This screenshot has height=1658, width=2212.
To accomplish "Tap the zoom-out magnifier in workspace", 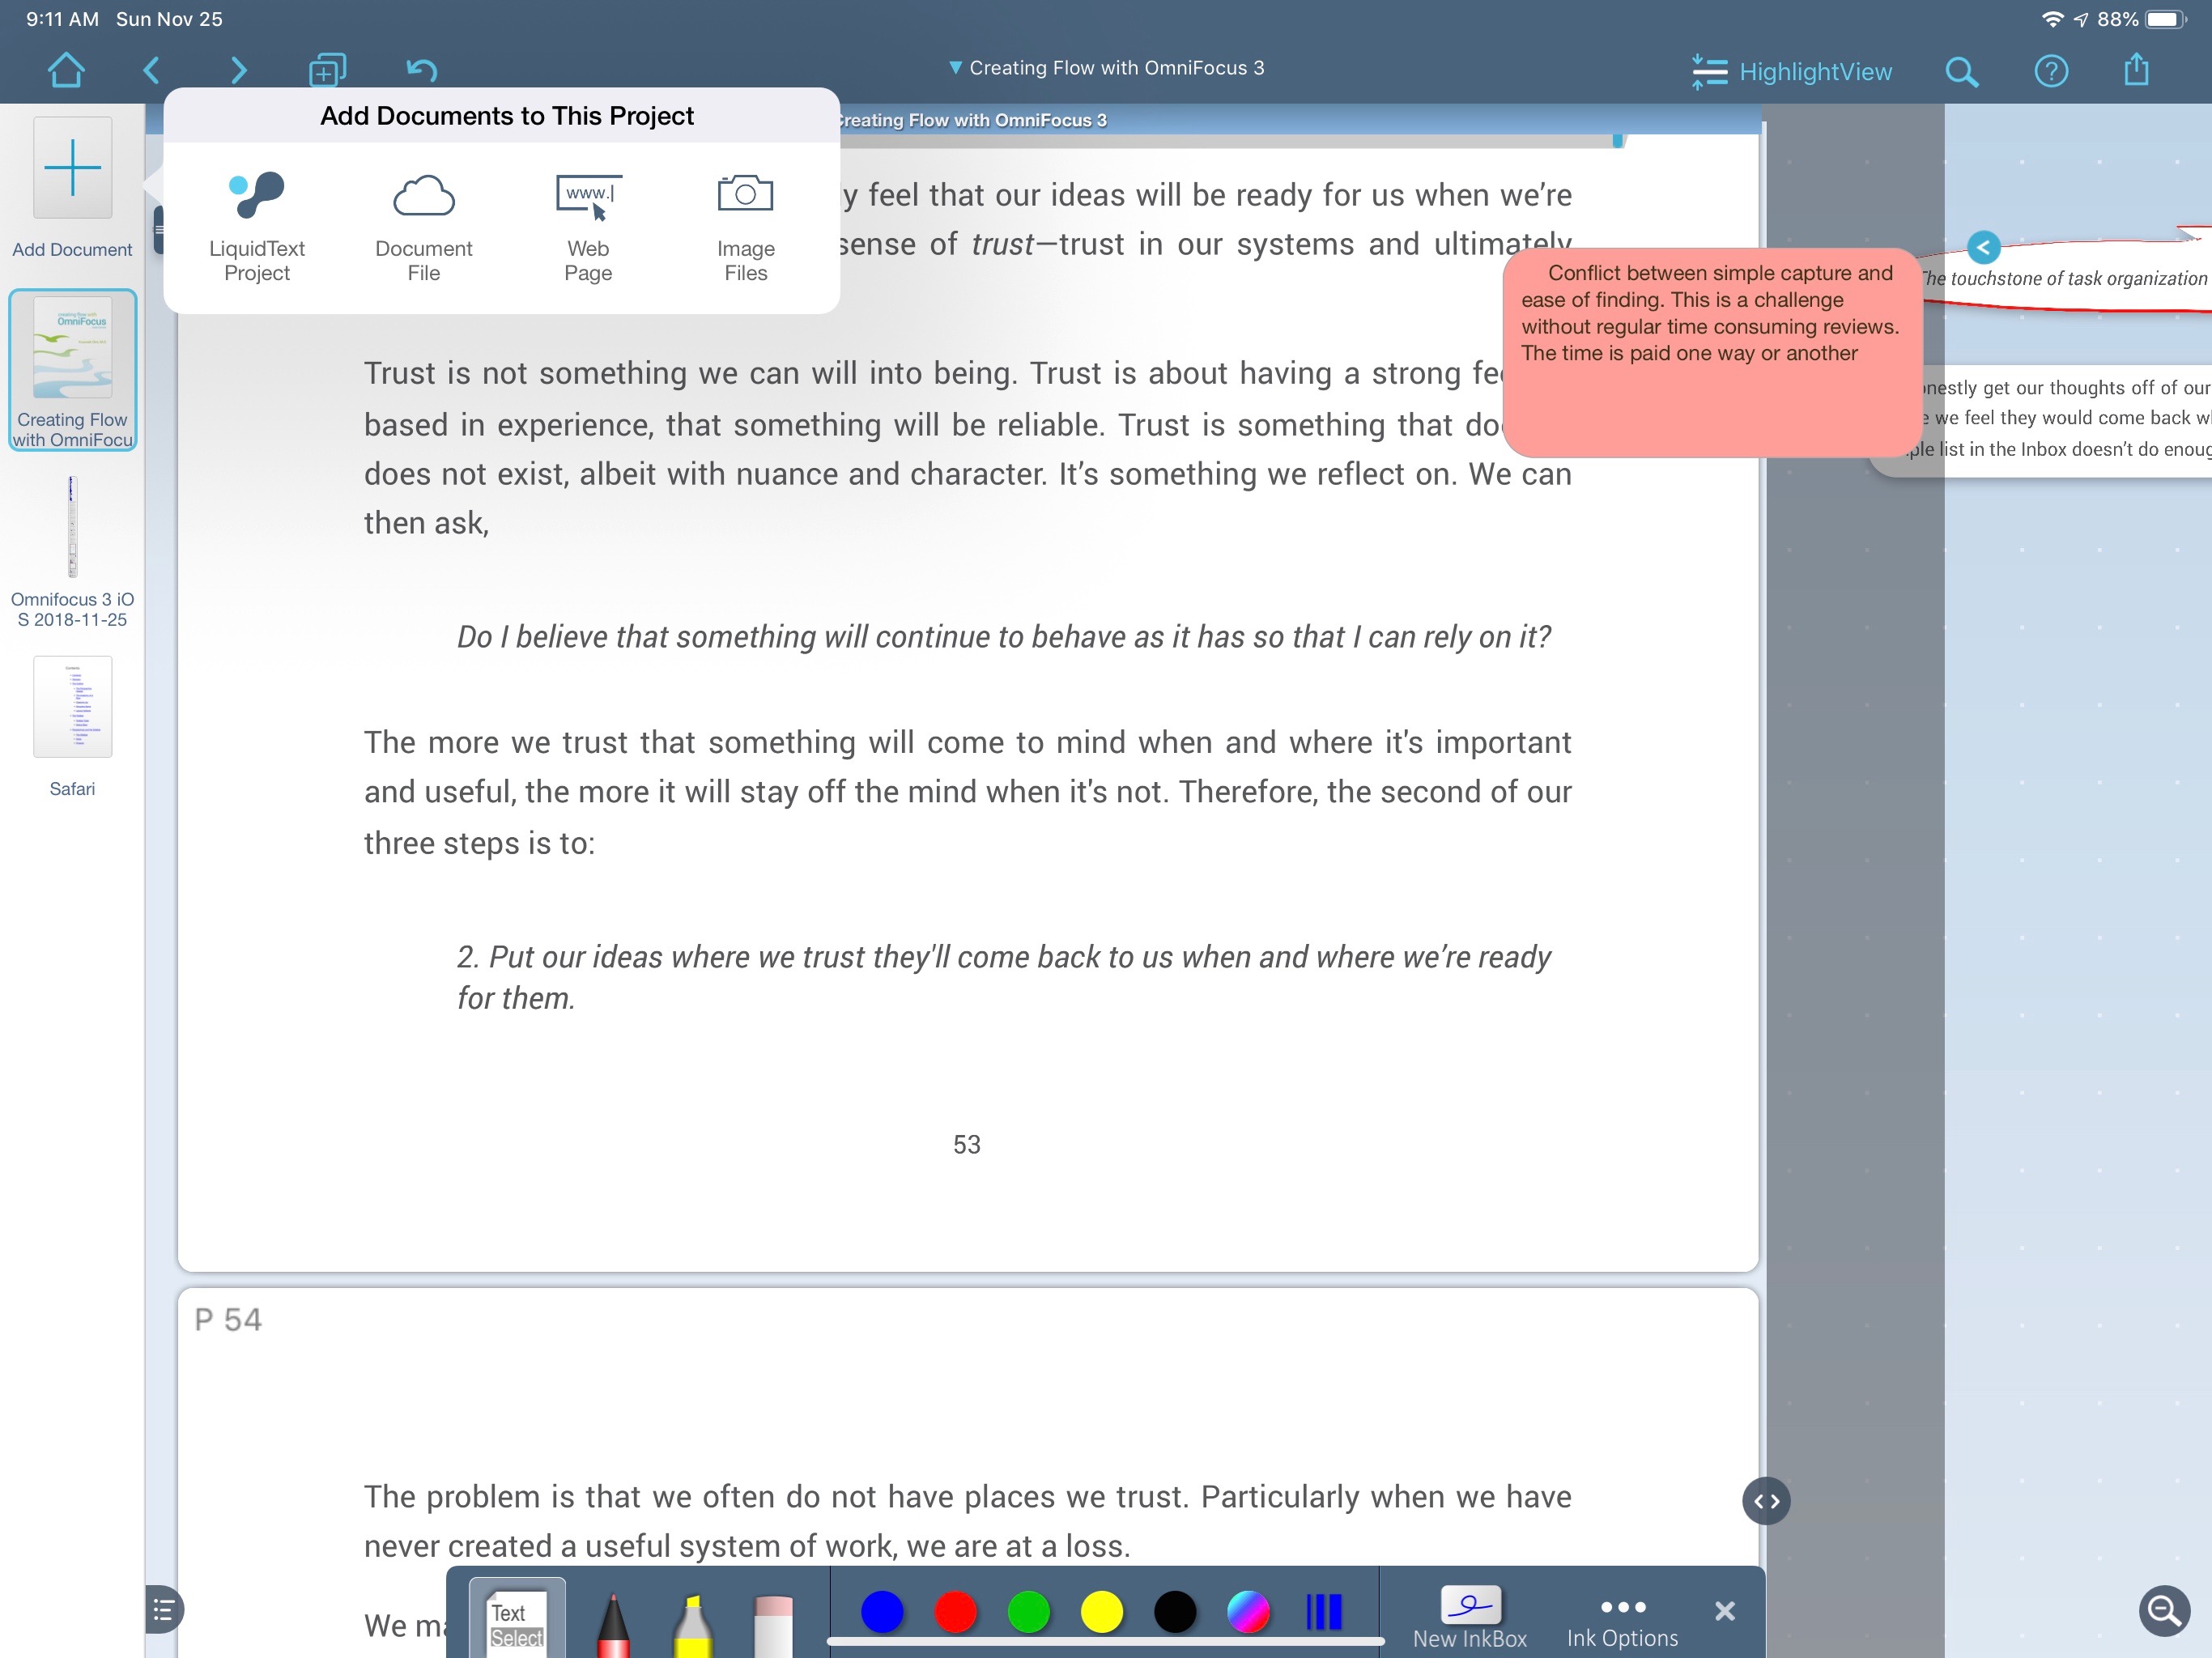I will click(2164, 1611).
